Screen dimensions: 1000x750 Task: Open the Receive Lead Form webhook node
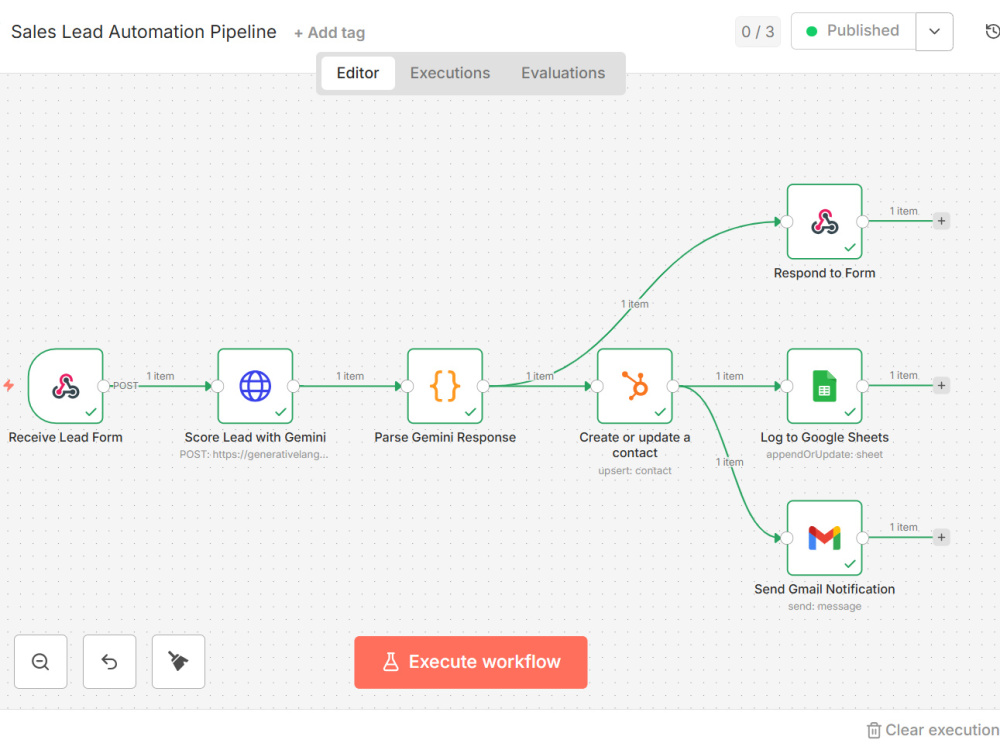66,386
